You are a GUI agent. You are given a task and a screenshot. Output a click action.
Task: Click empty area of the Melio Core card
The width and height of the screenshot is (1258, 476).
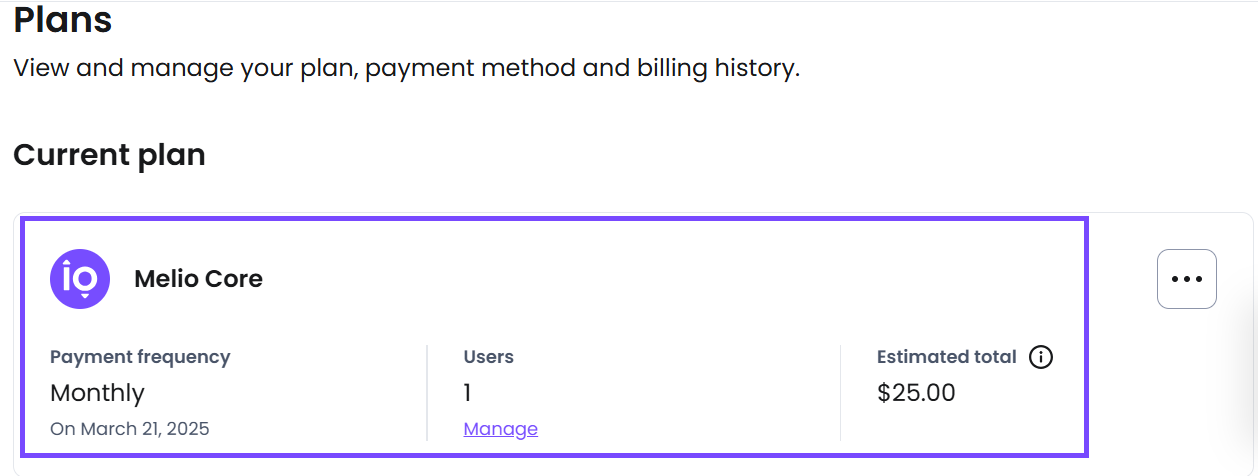660,279
